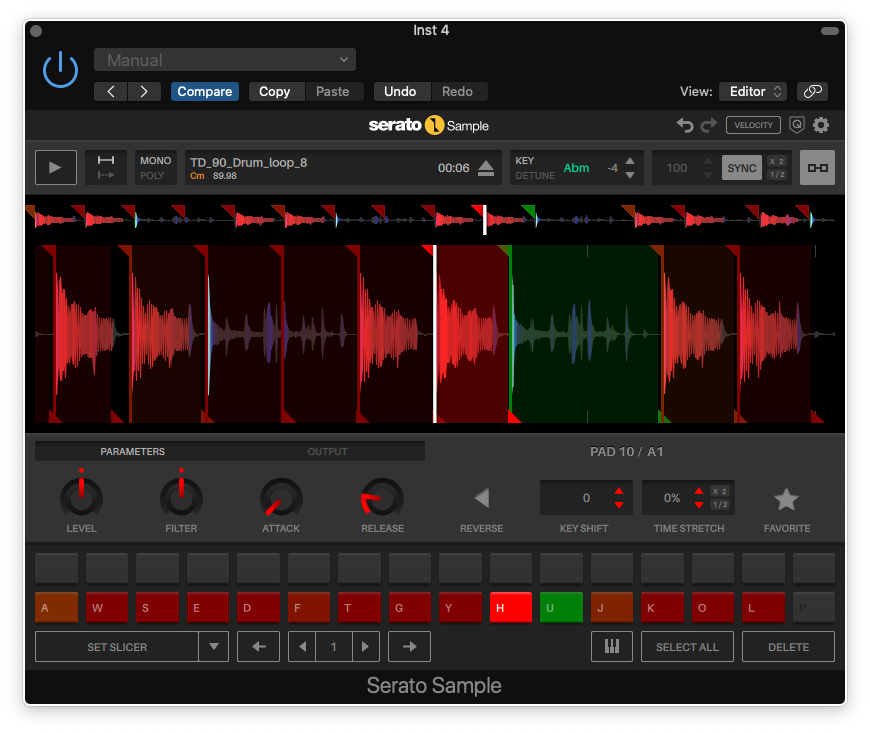Open the View Editor dropdown
This screenshot has height=733, width=870.
753,91
